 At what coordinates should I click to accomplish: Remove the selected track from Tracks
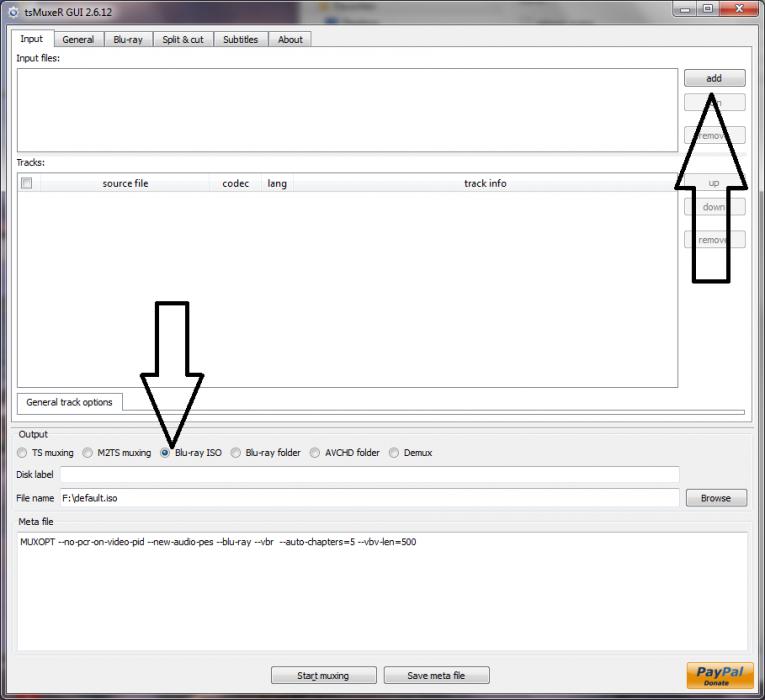click(714, 240)
